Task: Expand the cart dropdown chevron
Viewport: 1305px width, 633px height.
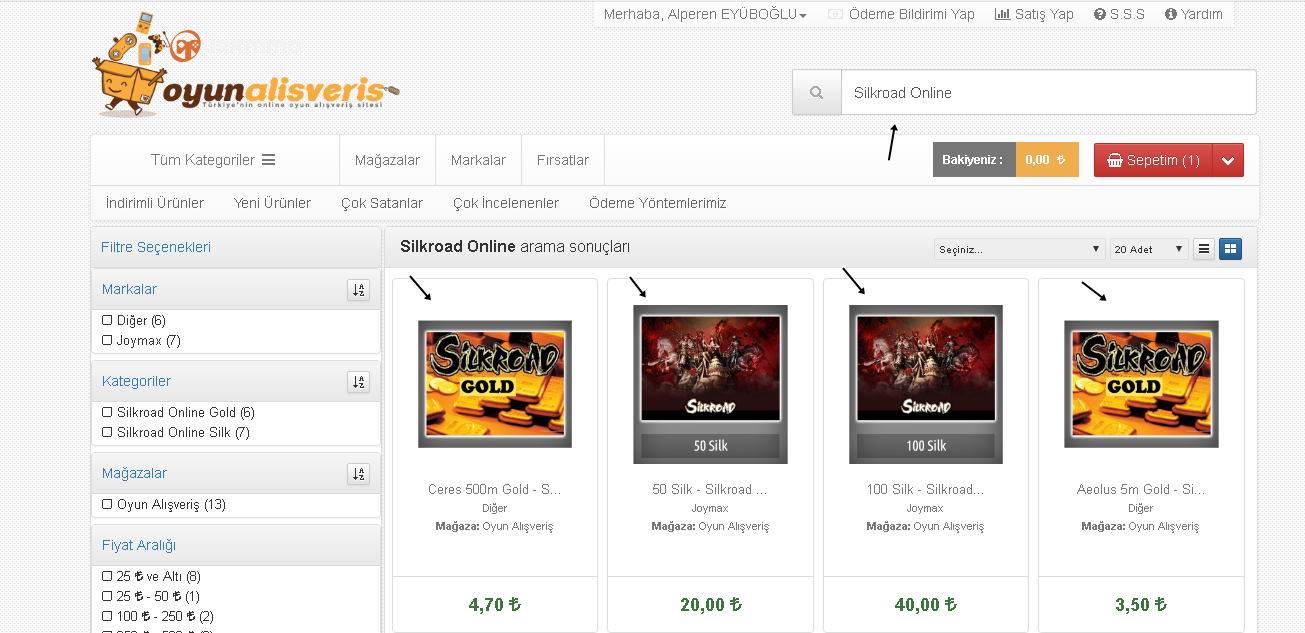Action: click(x=1228, y=161)
